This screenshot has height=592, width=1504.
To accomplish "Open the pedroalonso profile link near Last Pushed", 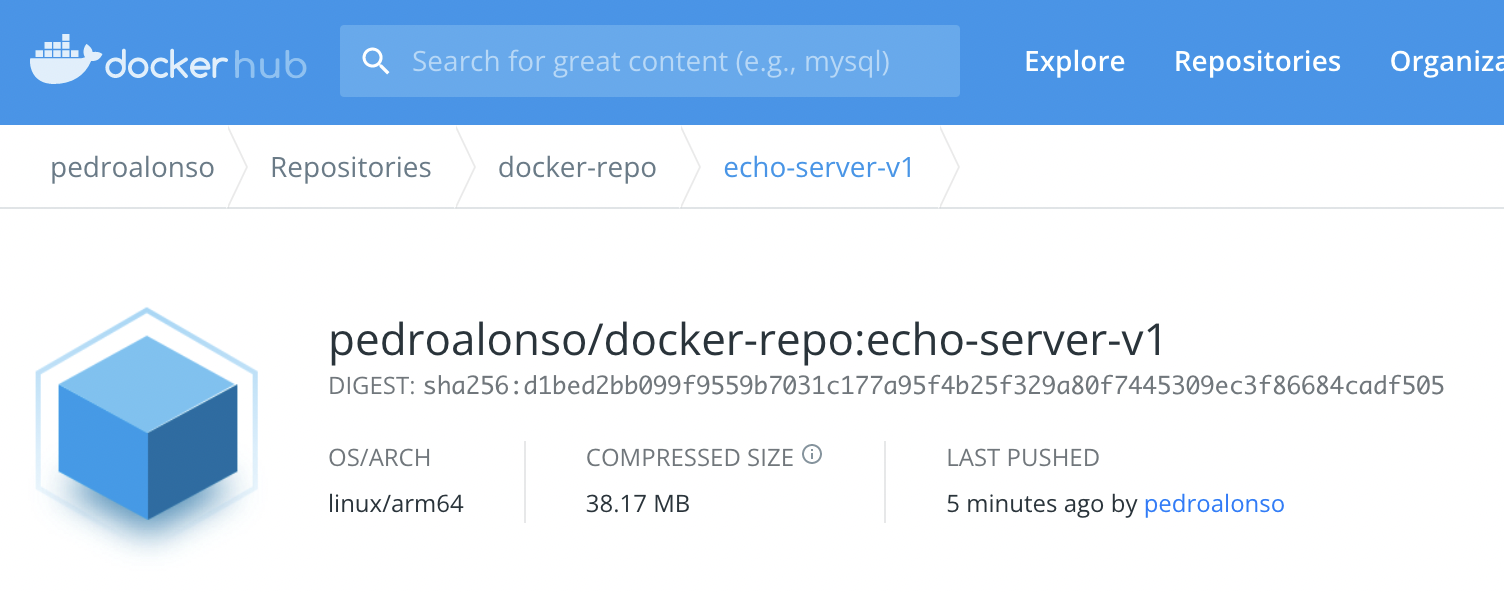I will 1214,503.
